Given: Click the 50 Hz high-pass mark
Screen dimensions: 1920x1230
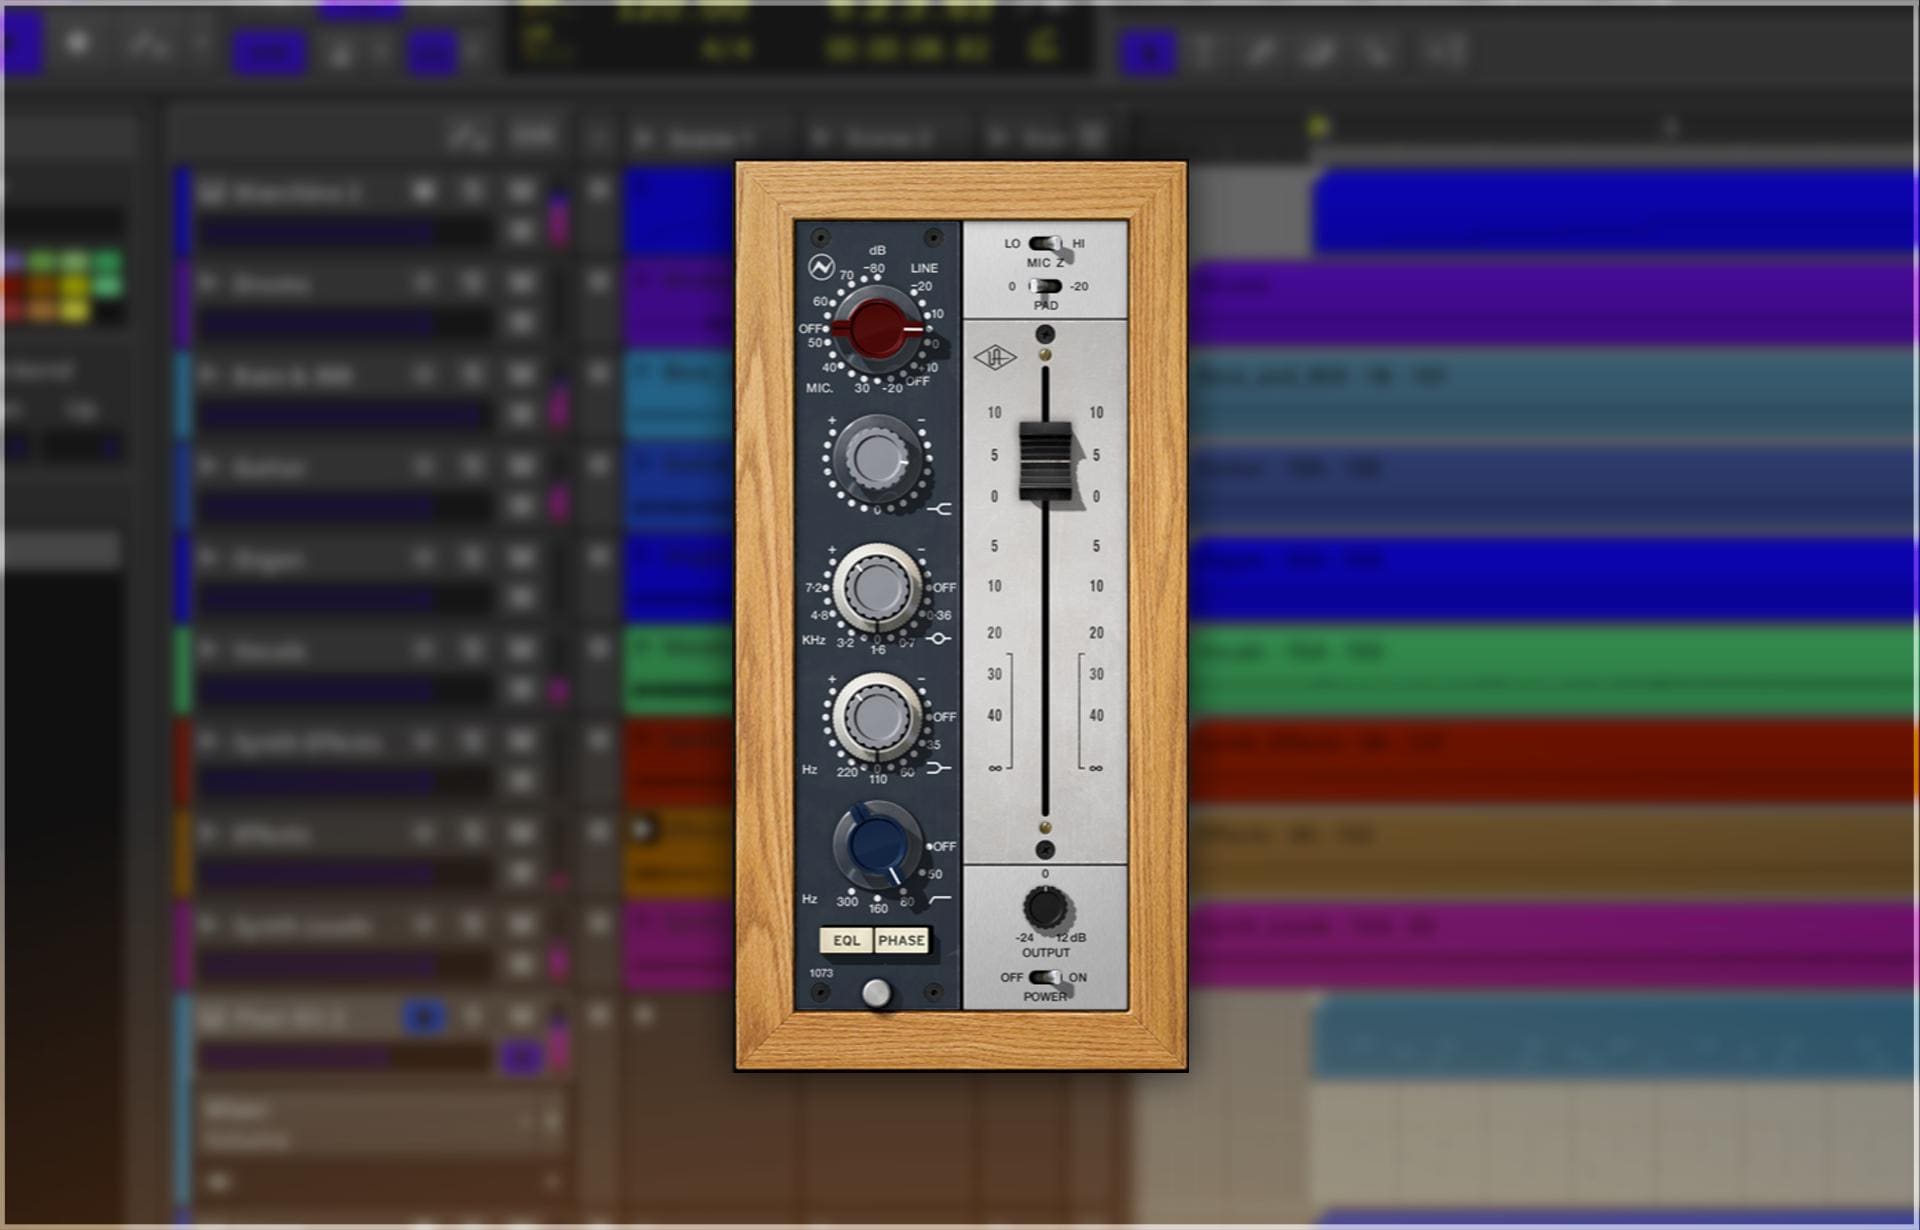Looking at the screenshot, I should [935, 874].
